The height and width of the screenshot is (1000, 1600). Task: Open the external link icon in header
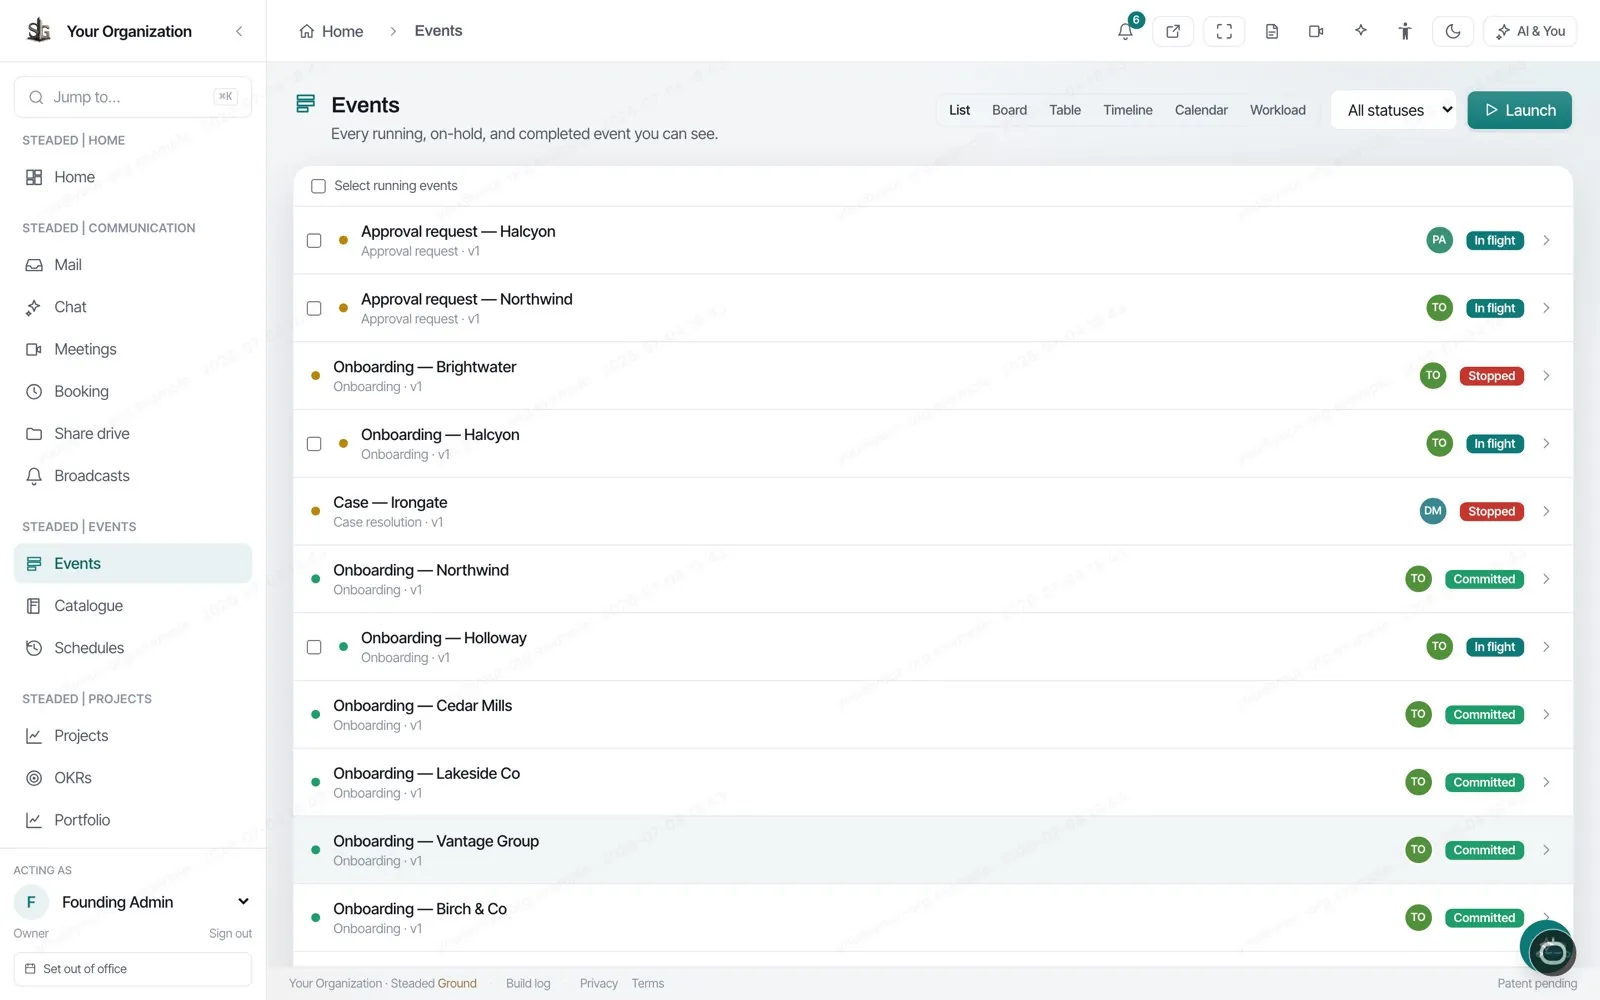pyautogui.click(x=1173, y=31)
